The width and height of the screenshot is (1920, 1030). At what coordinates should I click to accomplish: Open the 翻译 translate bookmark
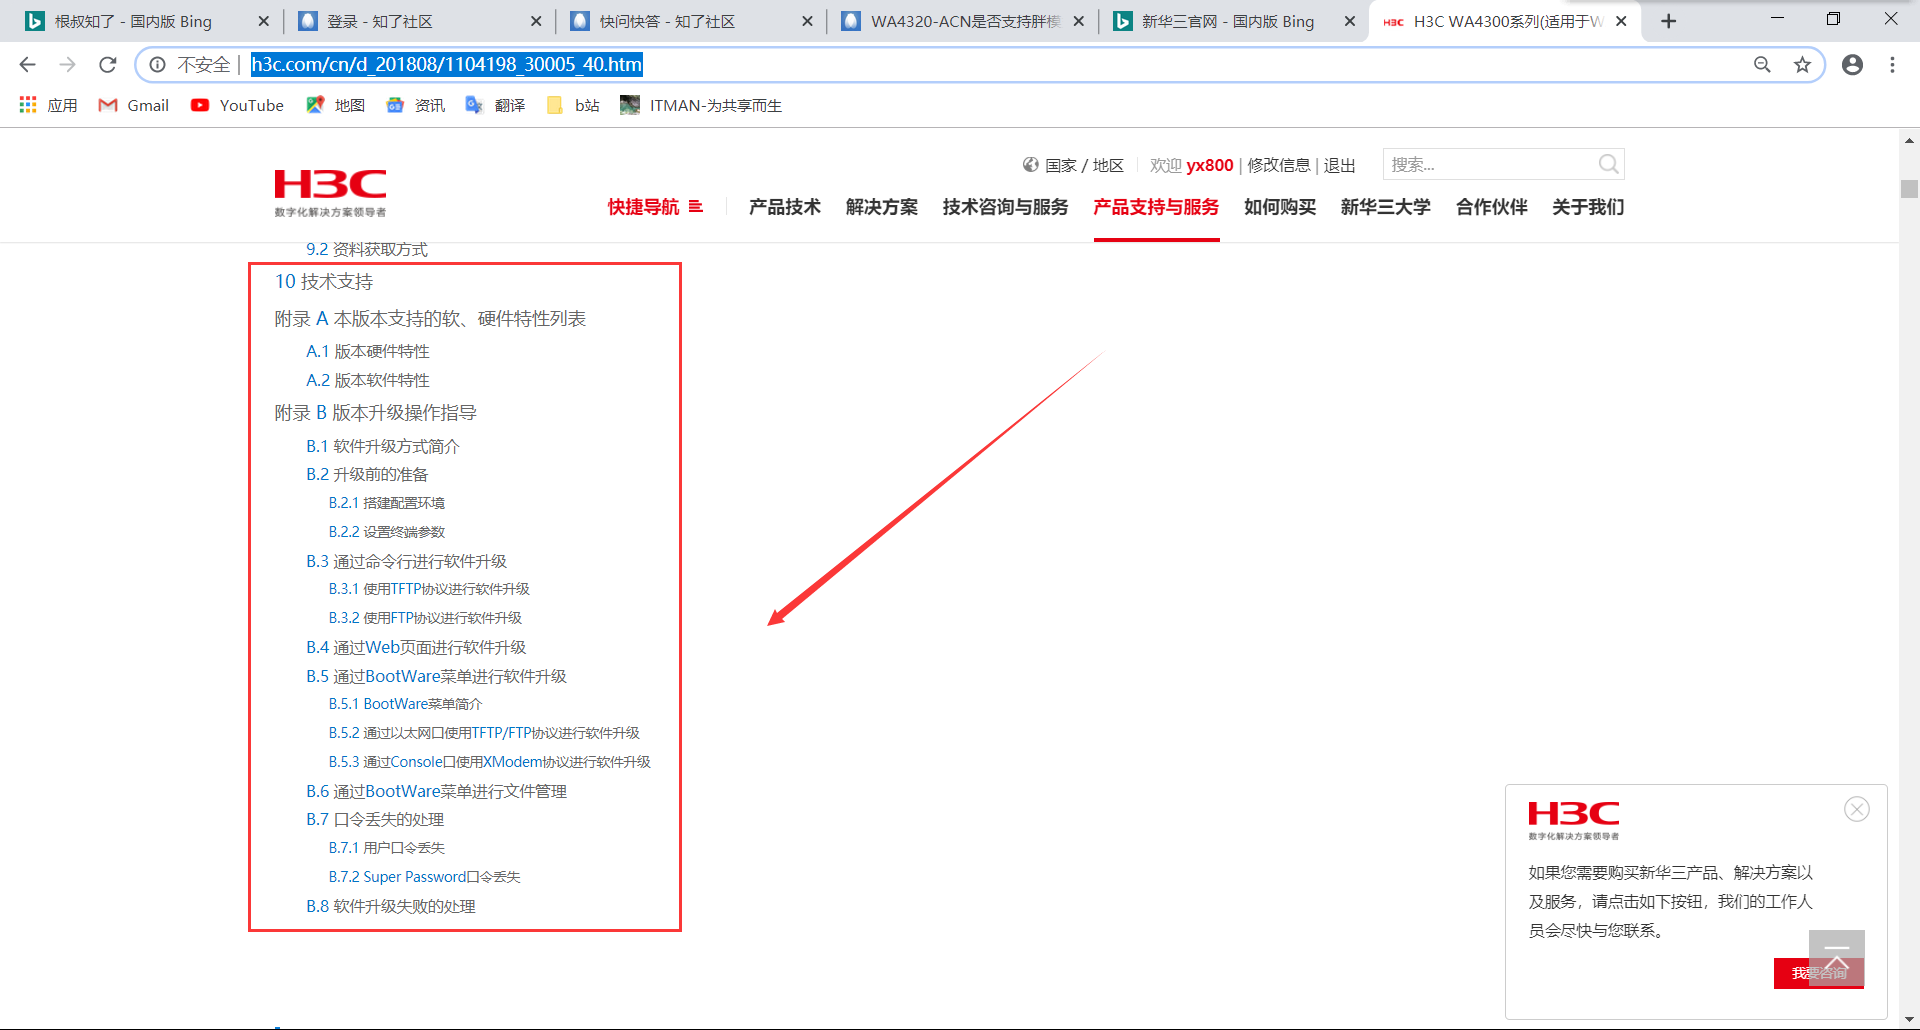(x=495, y=105)
